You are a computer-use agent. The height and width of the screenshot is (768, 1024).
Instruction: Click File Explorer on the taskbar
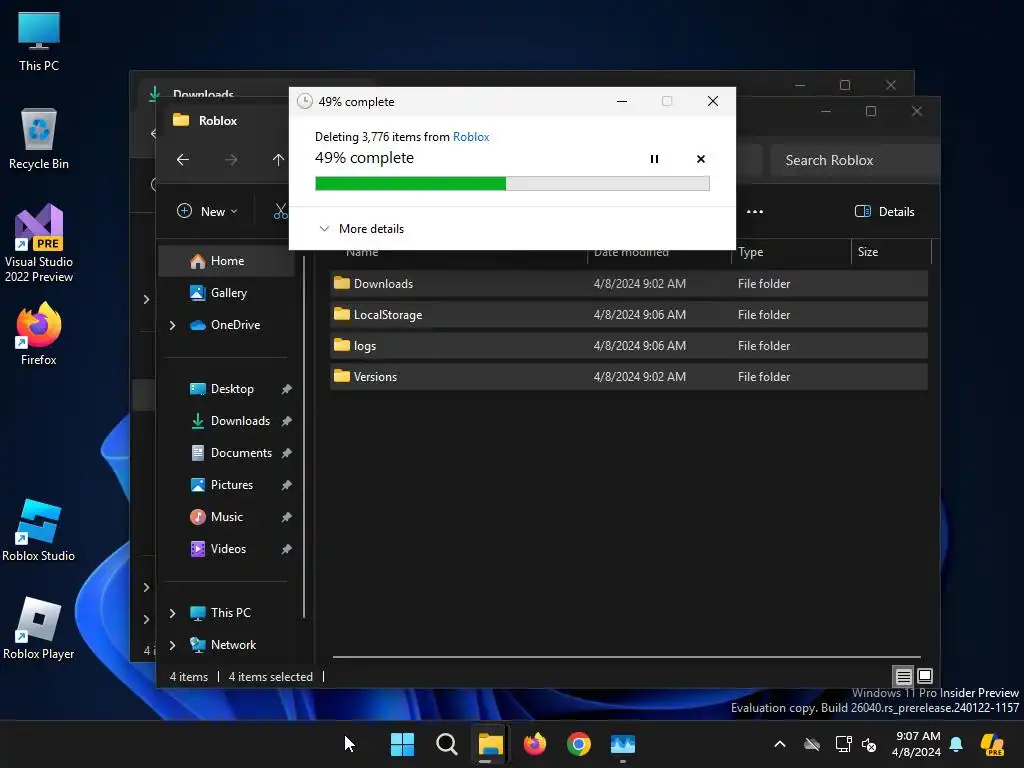click(x=490, y=744)
